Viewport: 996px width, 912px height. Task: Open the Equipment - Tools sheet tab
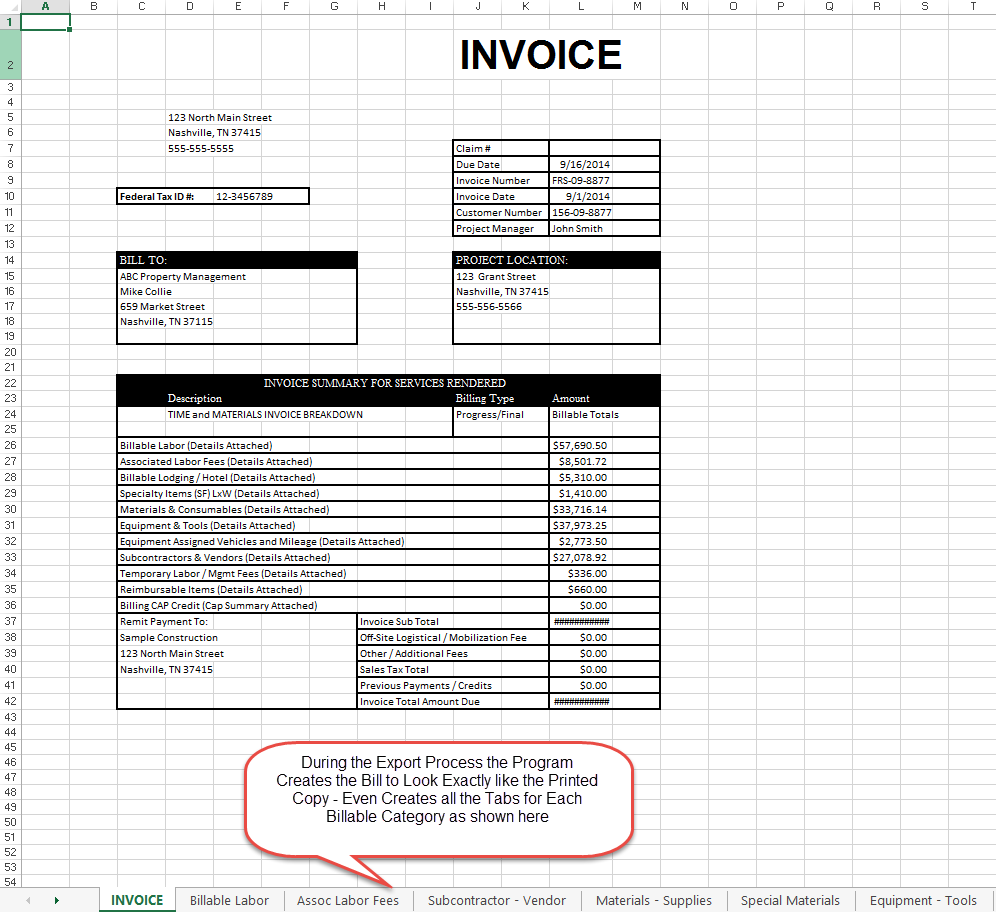click(x=923, y=900)
